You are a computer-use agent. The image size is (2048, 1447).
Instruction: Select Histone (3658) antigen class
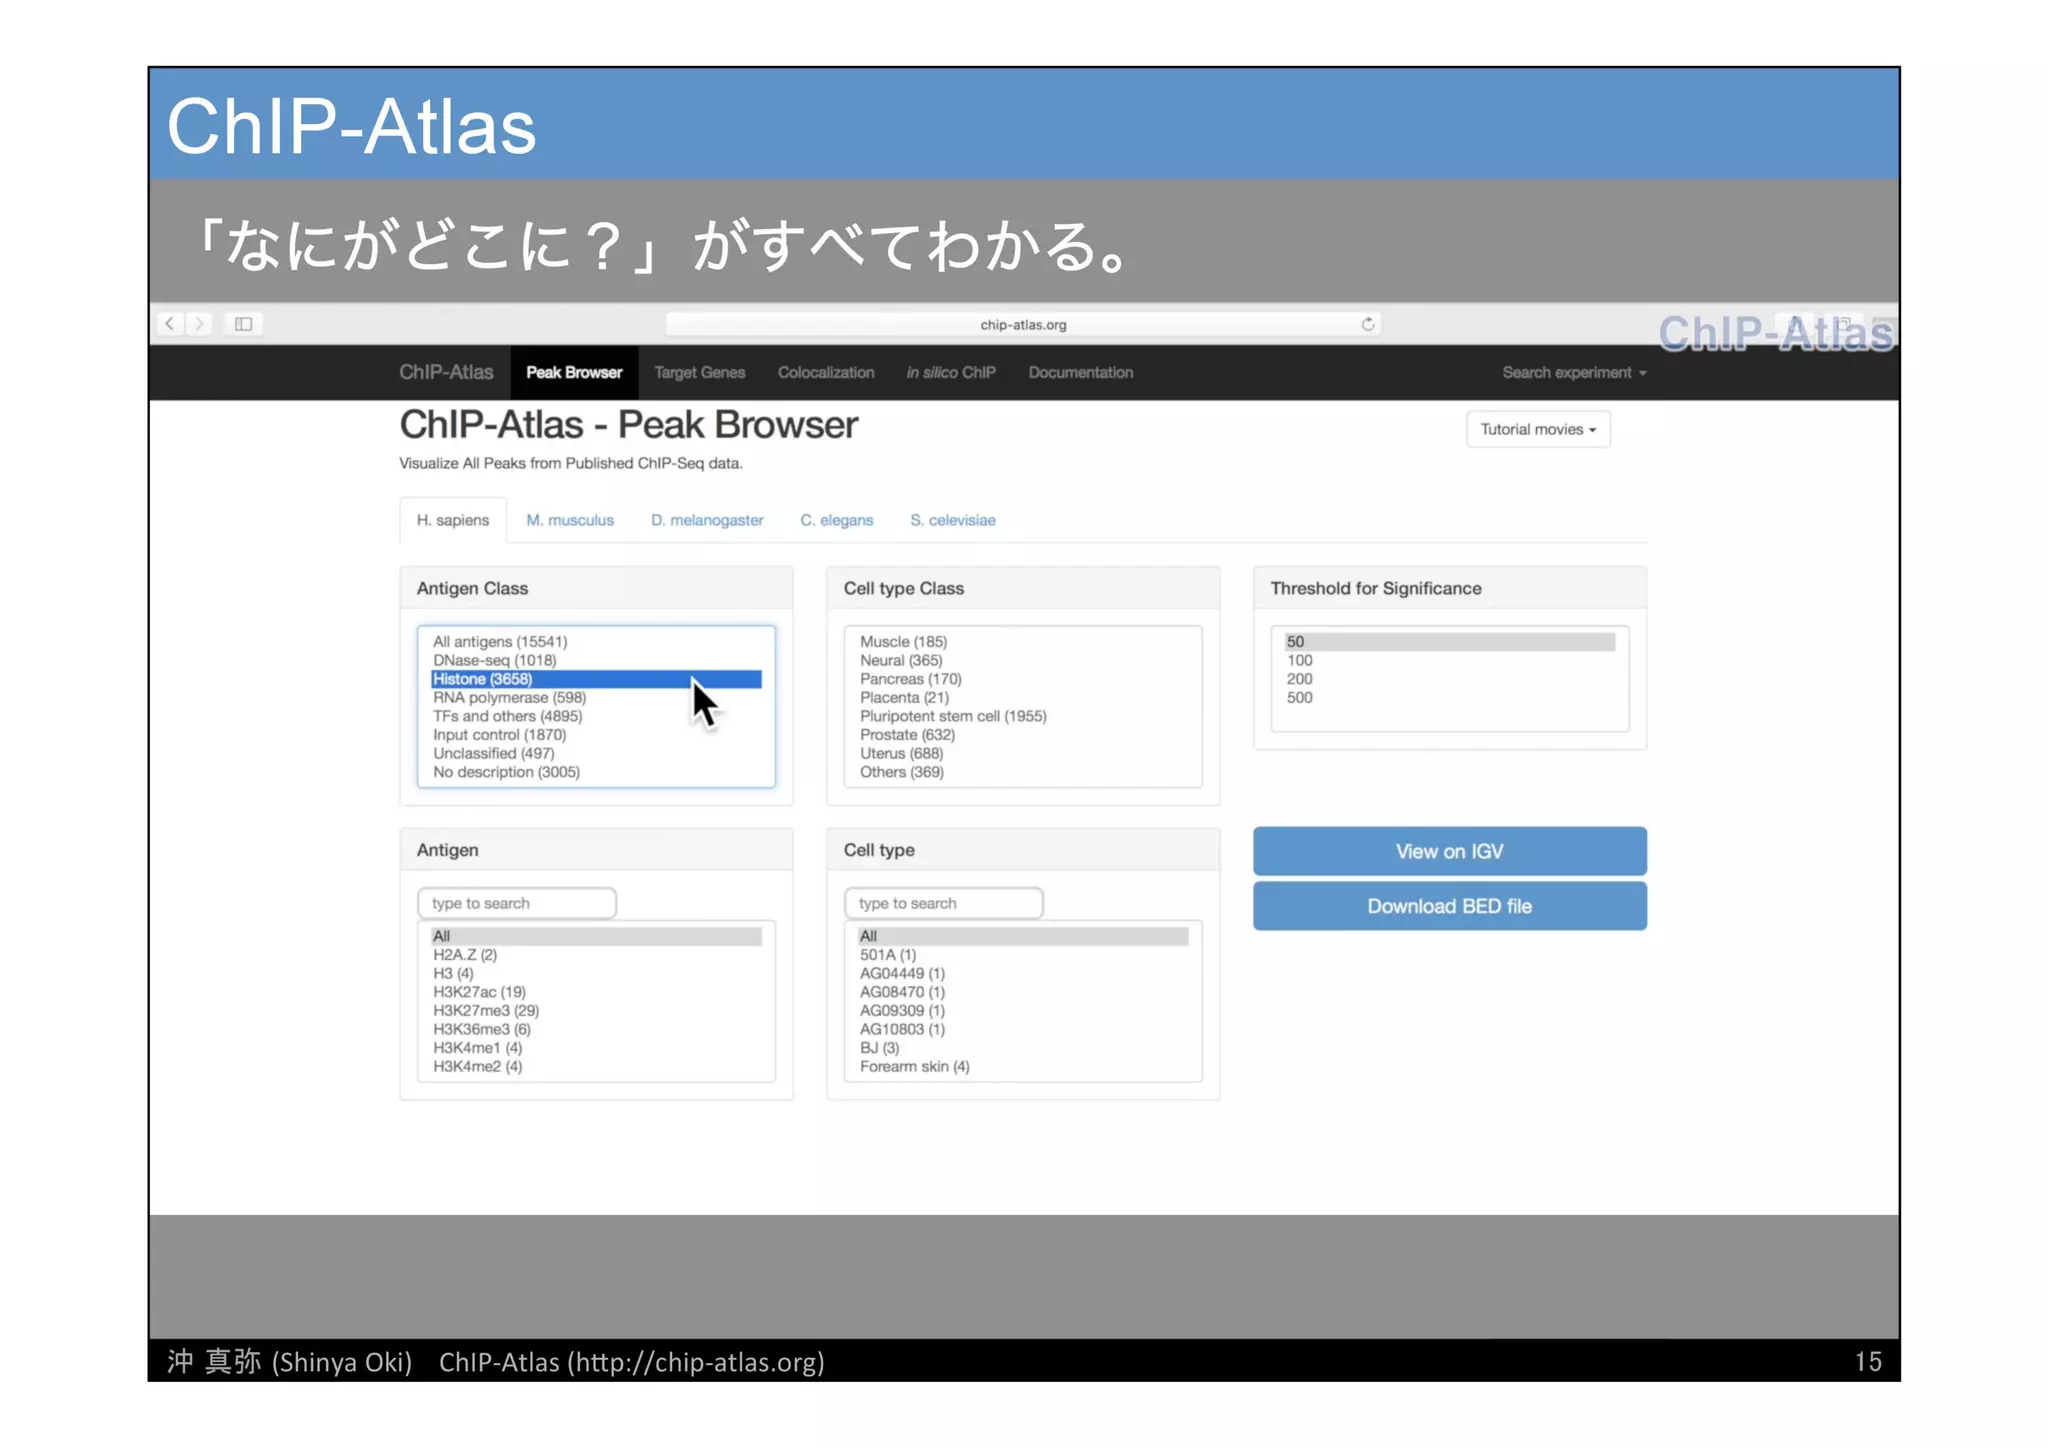click(596, 679)
